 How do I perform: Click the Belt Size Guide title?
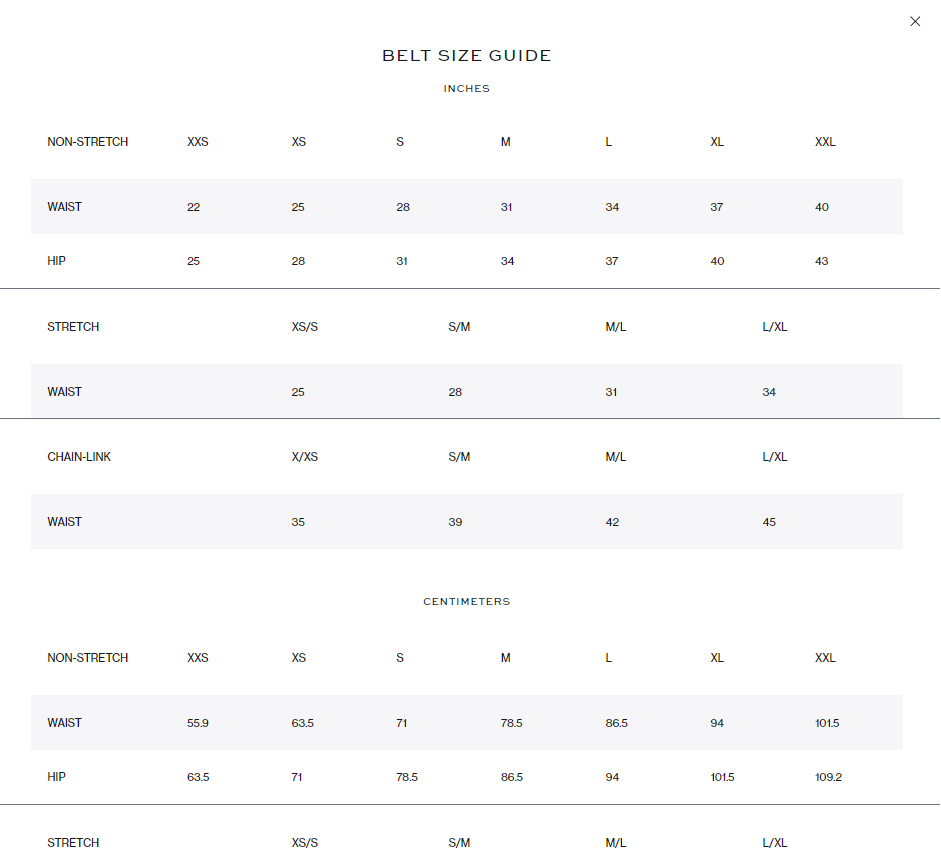click(467, 56)
